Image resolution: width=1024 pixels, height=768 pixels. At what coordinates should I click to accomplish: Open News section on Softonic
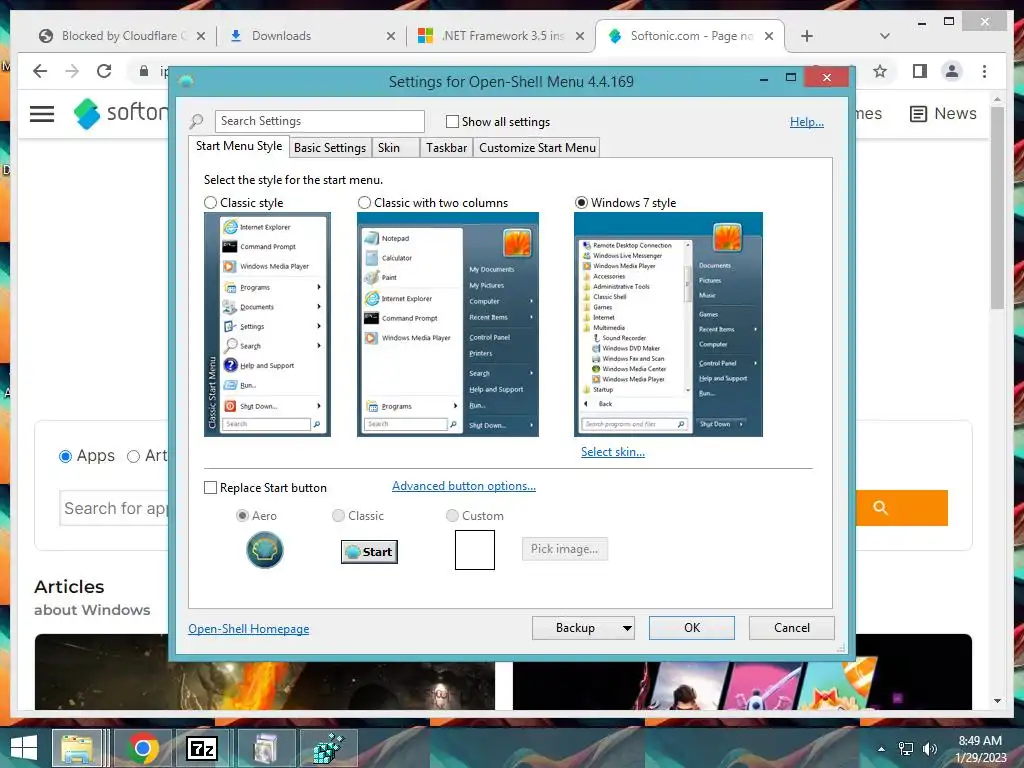point(943,114)
